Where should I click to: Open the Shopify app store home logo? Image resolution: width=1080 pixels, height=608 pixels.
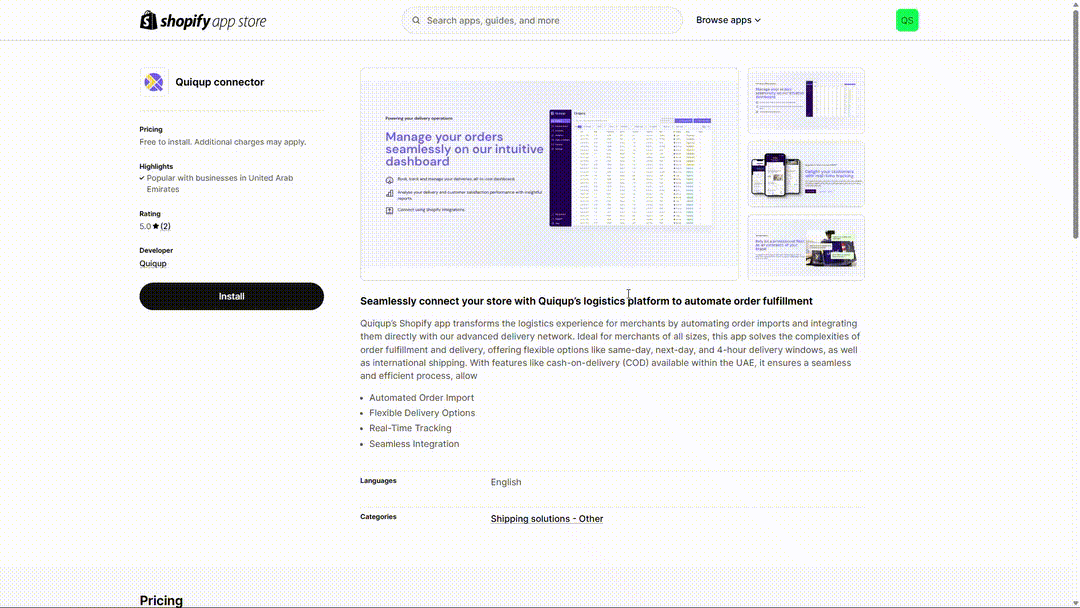click(x=202, y=21)
